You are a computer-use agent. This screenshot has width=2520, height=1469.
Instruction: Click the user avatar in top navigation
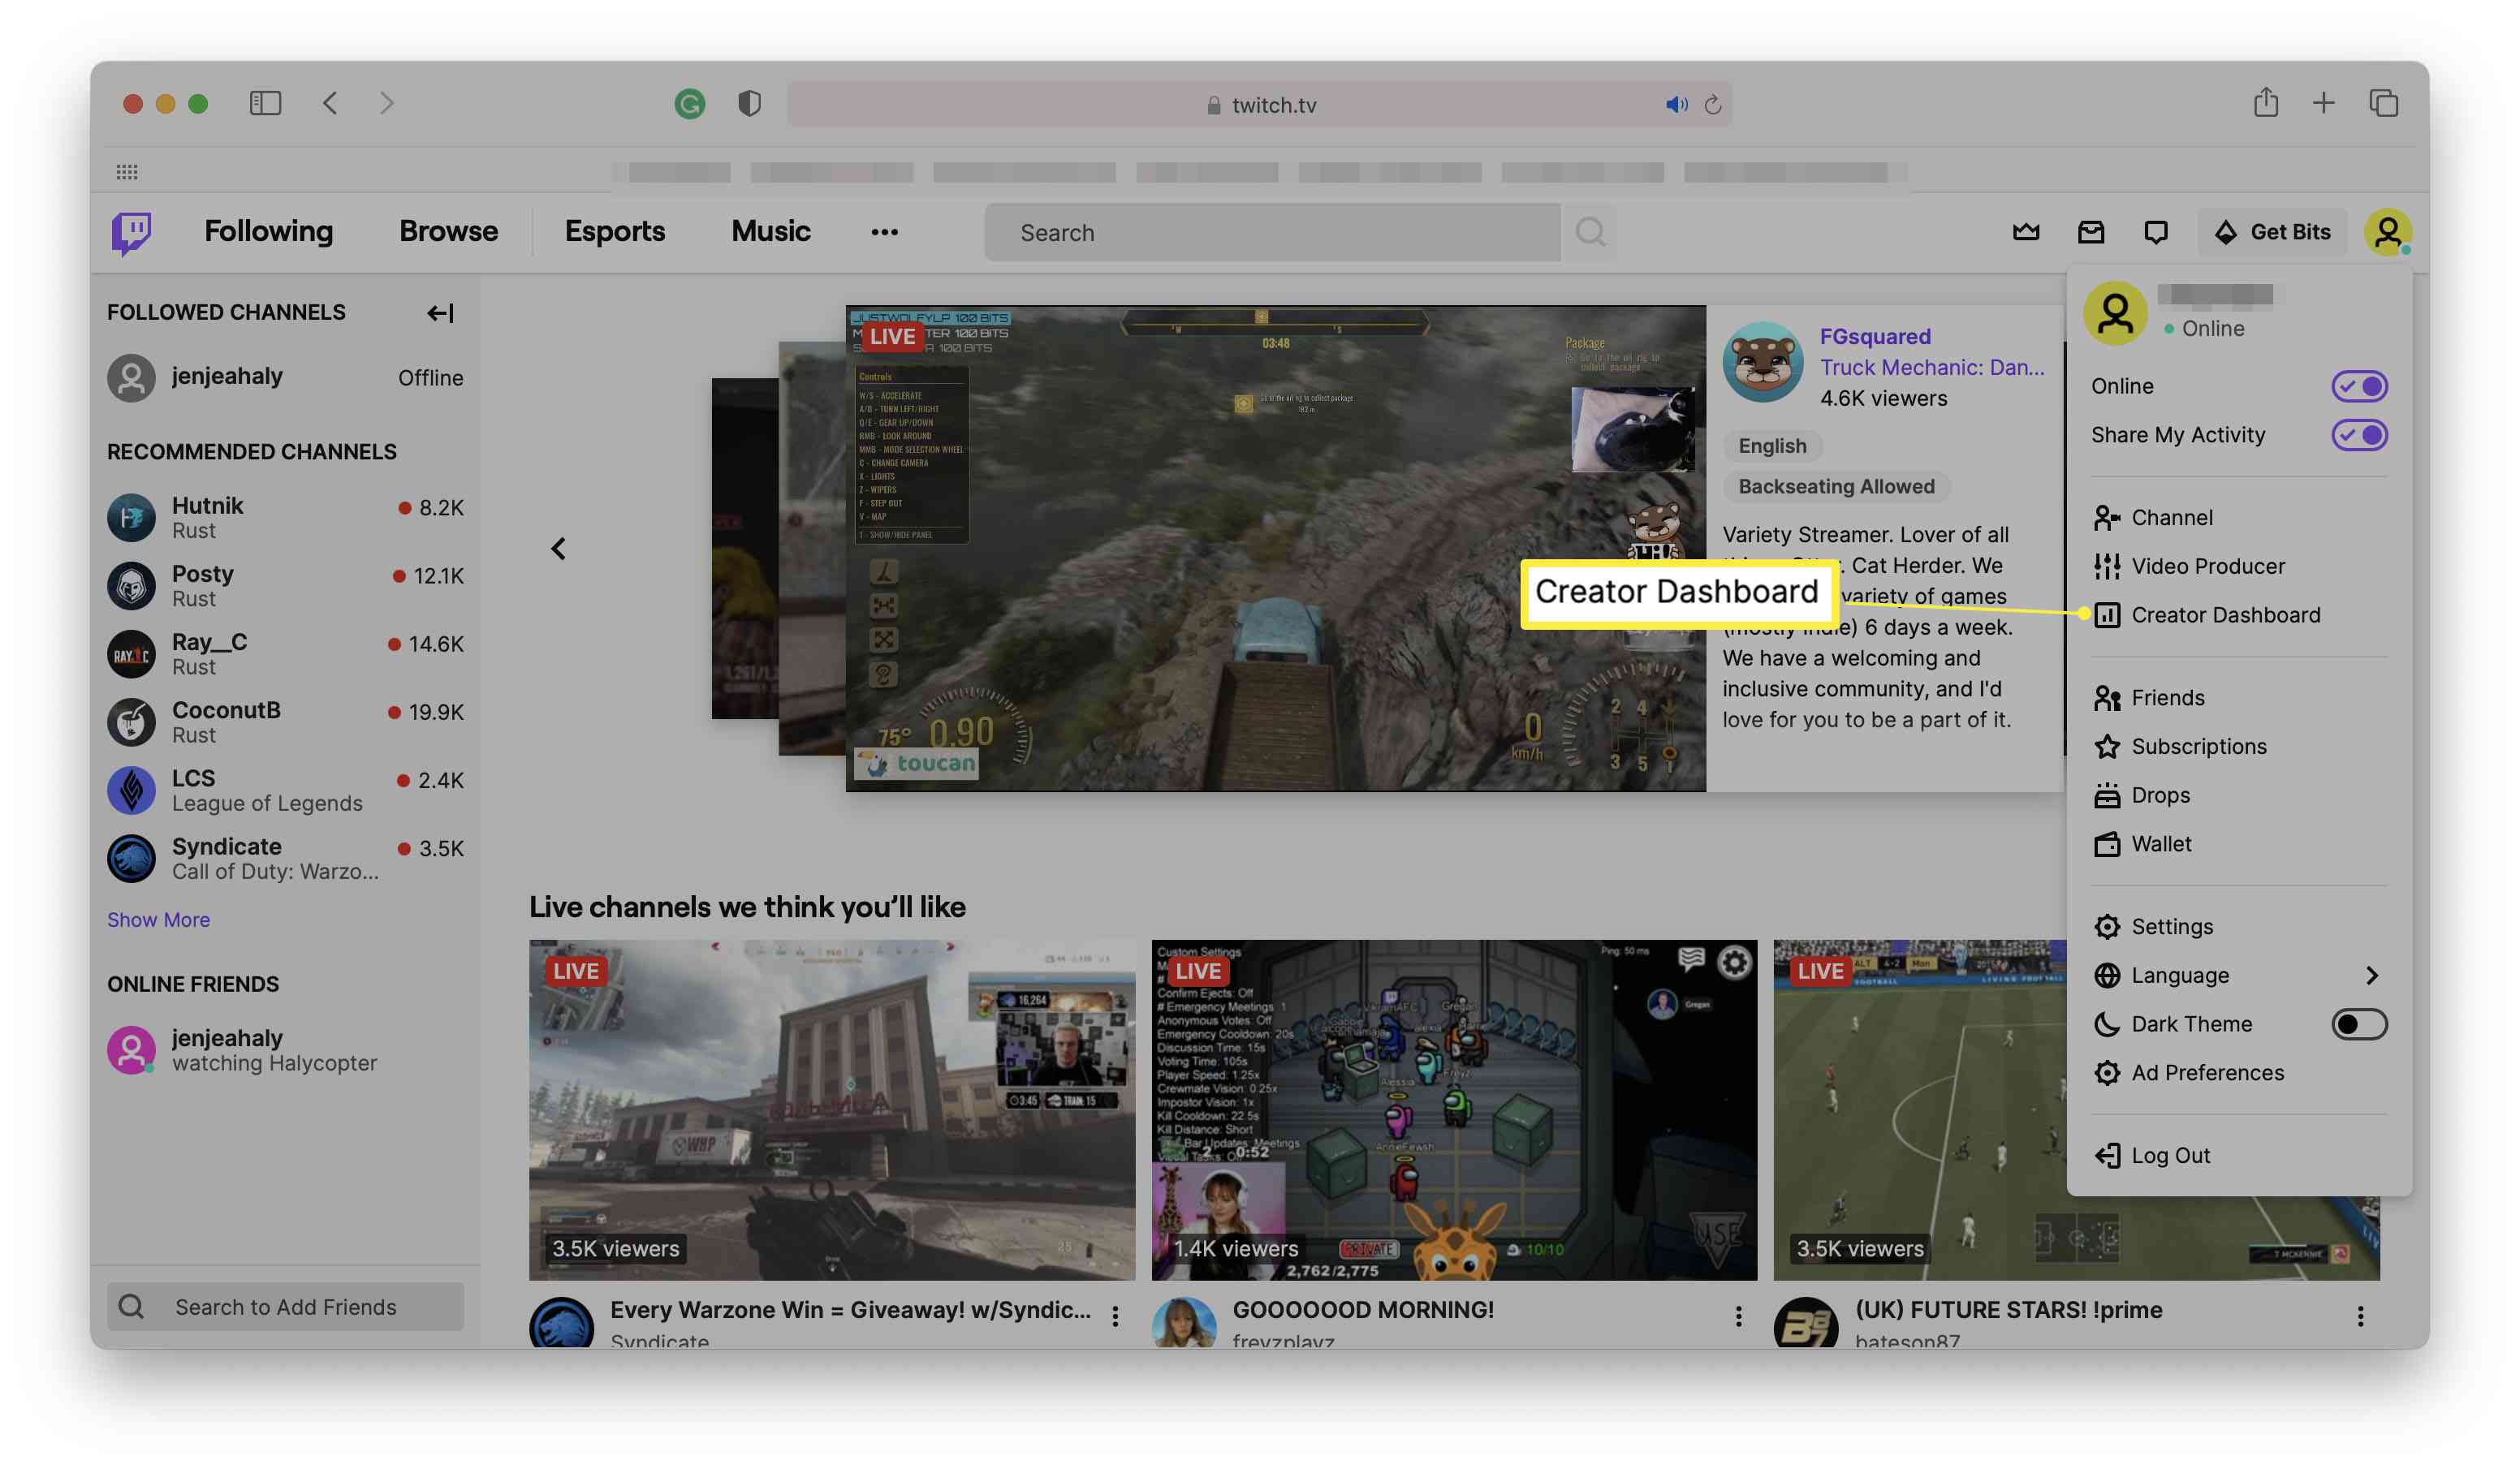coord(2388,232)
